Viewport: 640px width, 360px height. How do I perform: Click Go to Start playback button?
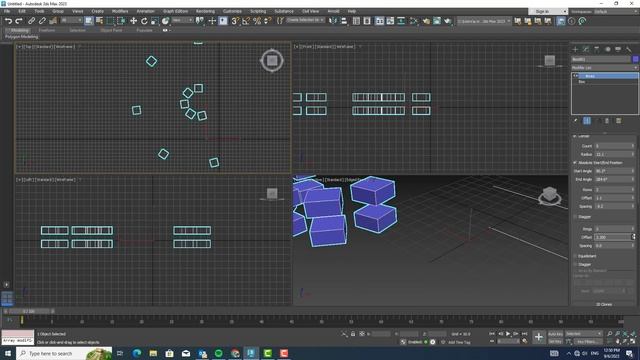492,334
